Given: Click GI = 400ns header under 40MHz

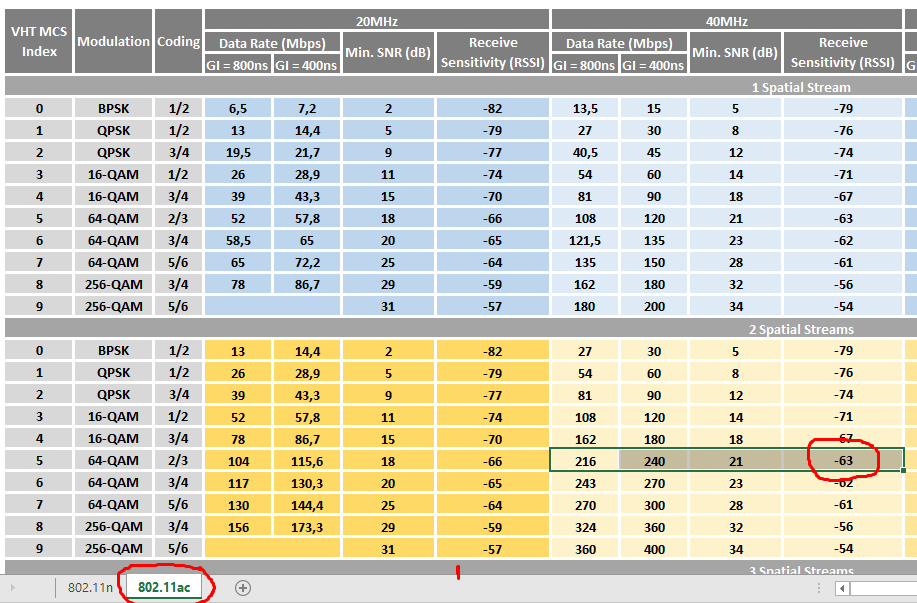Looking at the screenshot, I should 653,65.
